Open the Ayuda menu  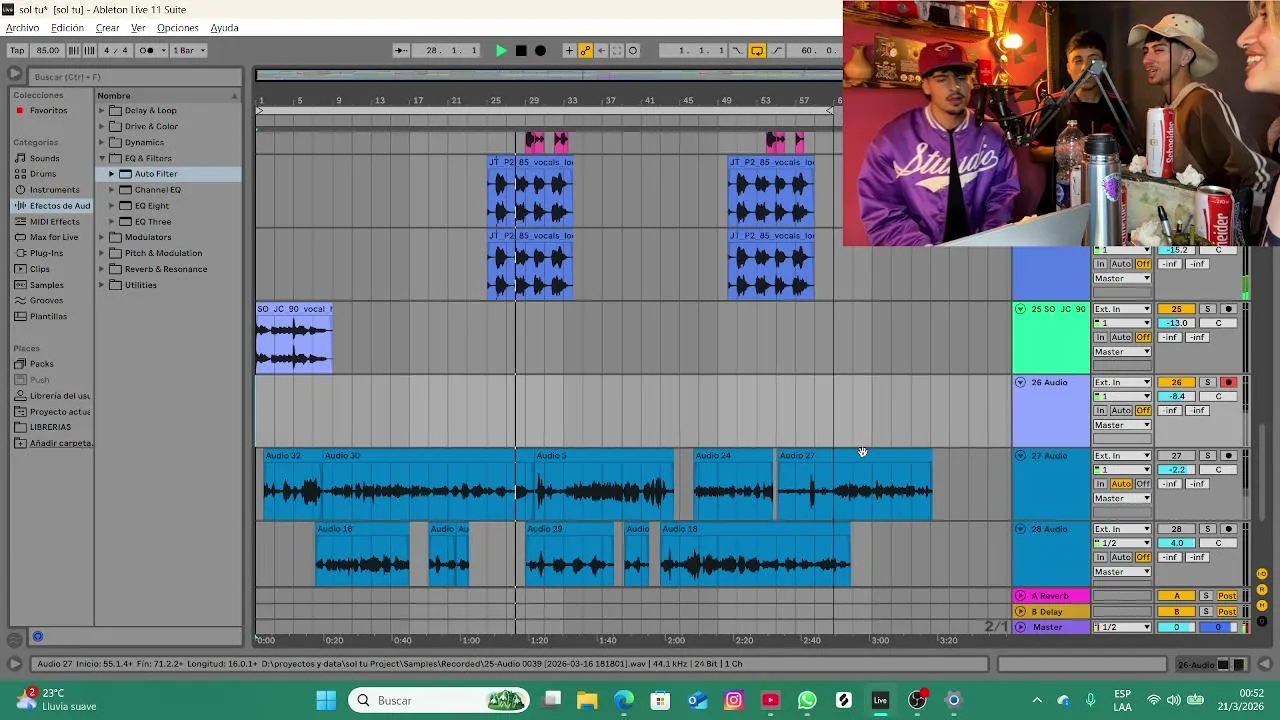point(224,28)
